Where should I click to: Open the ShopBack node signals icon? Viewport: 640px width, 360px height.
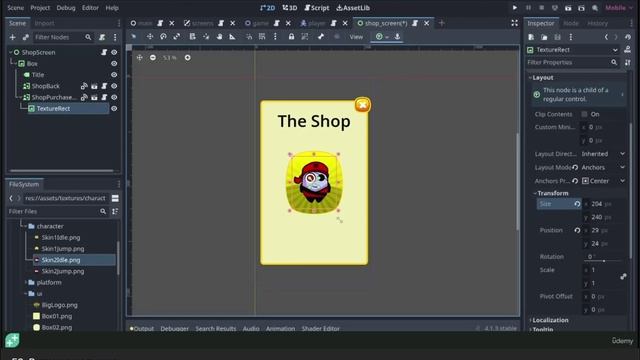pyautogui.click(x=84, y=86)
